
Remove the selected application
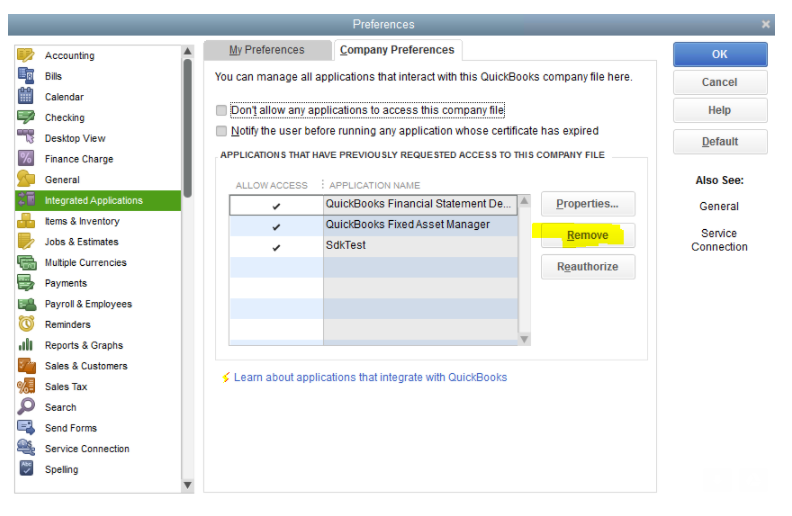click(588, 235)
